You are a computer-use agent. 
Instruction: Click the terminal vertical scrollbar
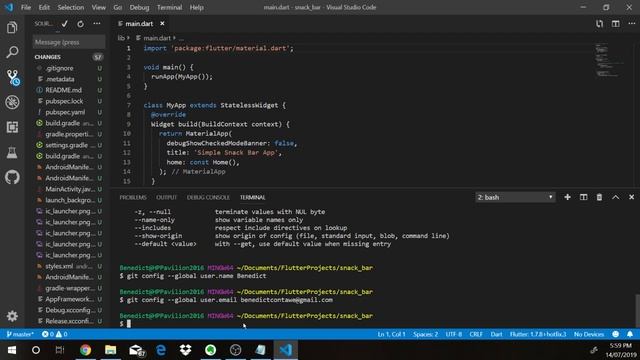point(637,310)
